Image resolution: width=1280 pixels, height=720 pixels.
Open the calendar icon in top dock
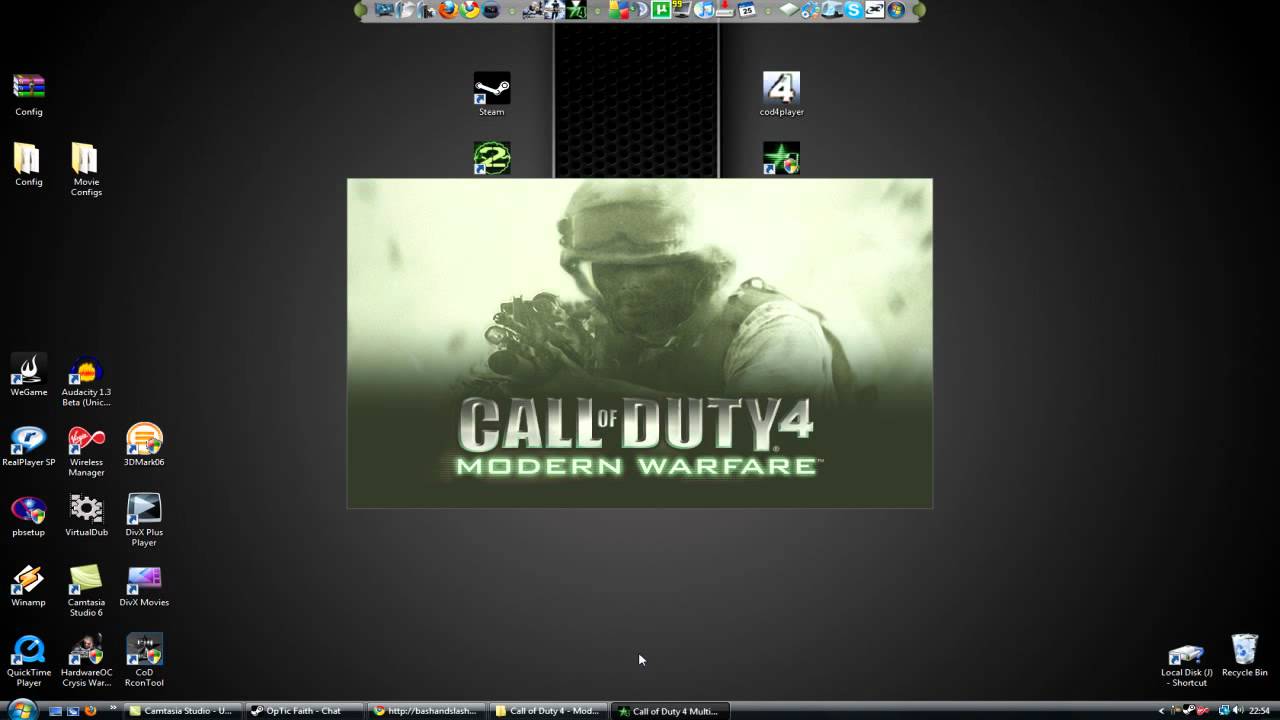[747, 10]
